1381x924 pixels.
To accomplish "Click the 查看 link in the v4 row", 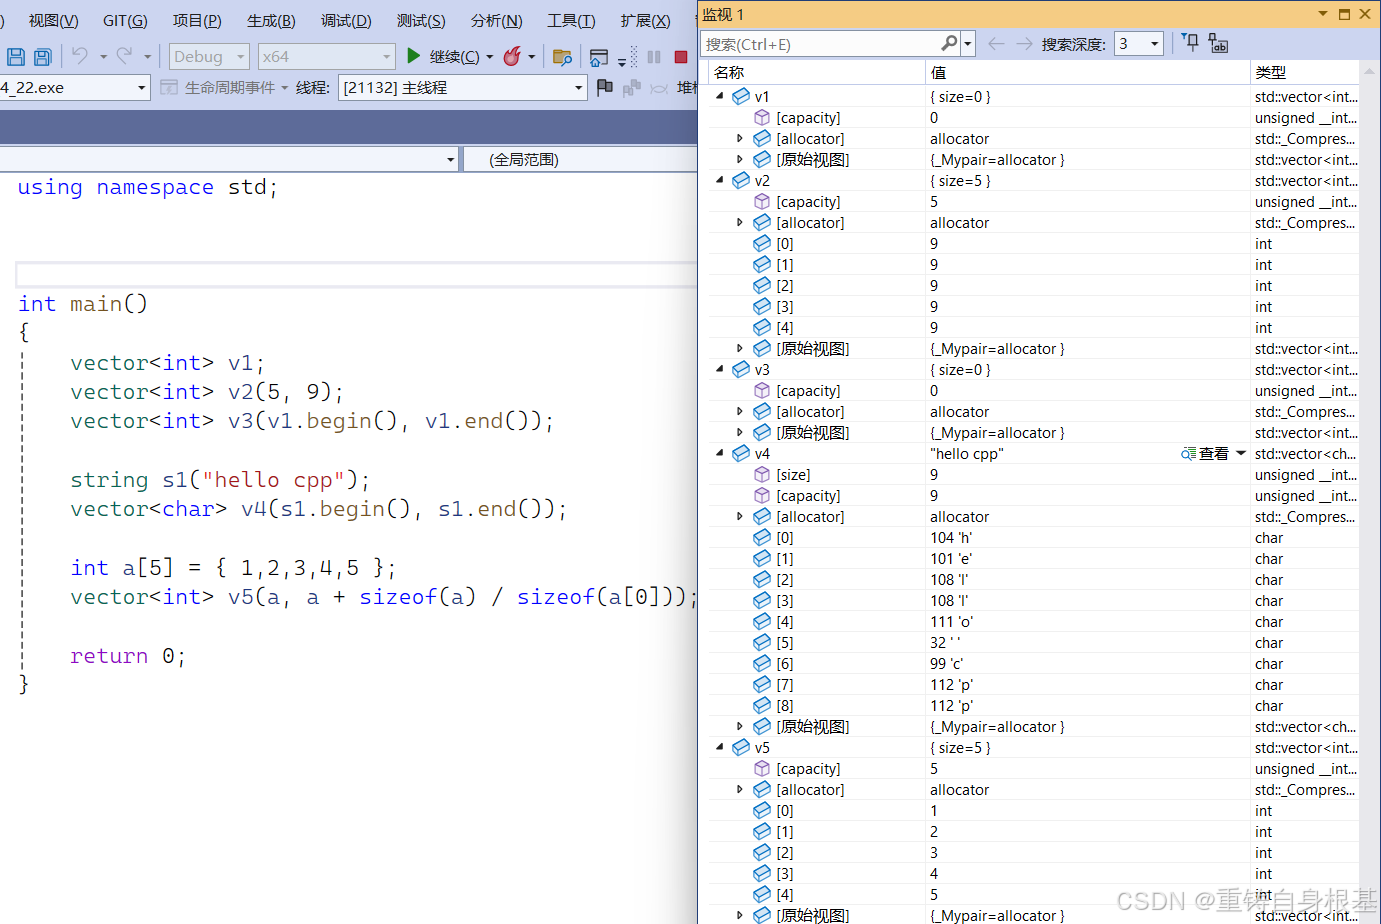I will [x=1214, y=454].
